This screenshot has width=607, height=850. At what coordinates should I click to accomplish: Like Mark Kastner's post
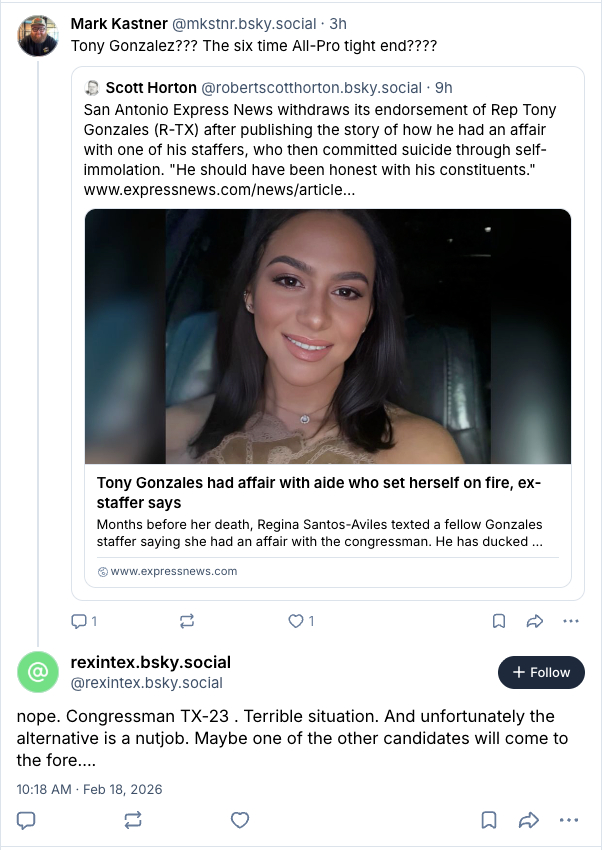[x=295, y=621]
